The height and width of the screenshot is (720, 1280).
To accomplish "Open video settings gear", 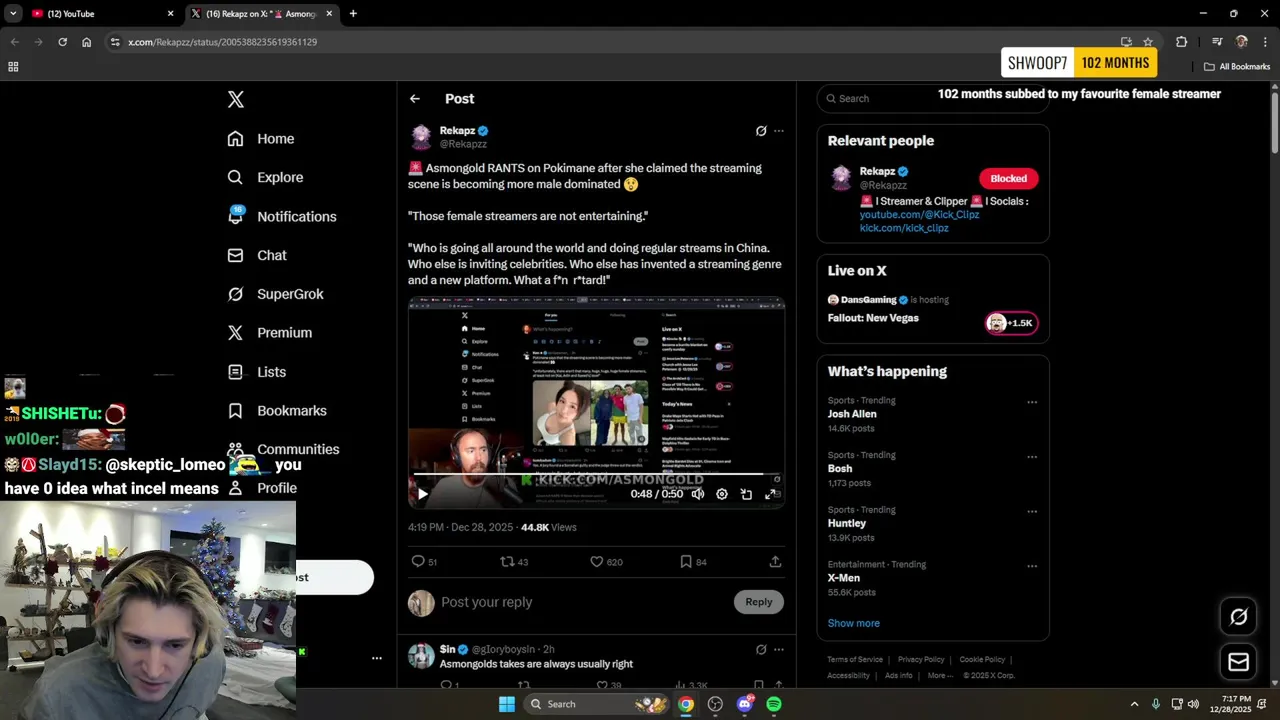I will (x=722, y=494).
